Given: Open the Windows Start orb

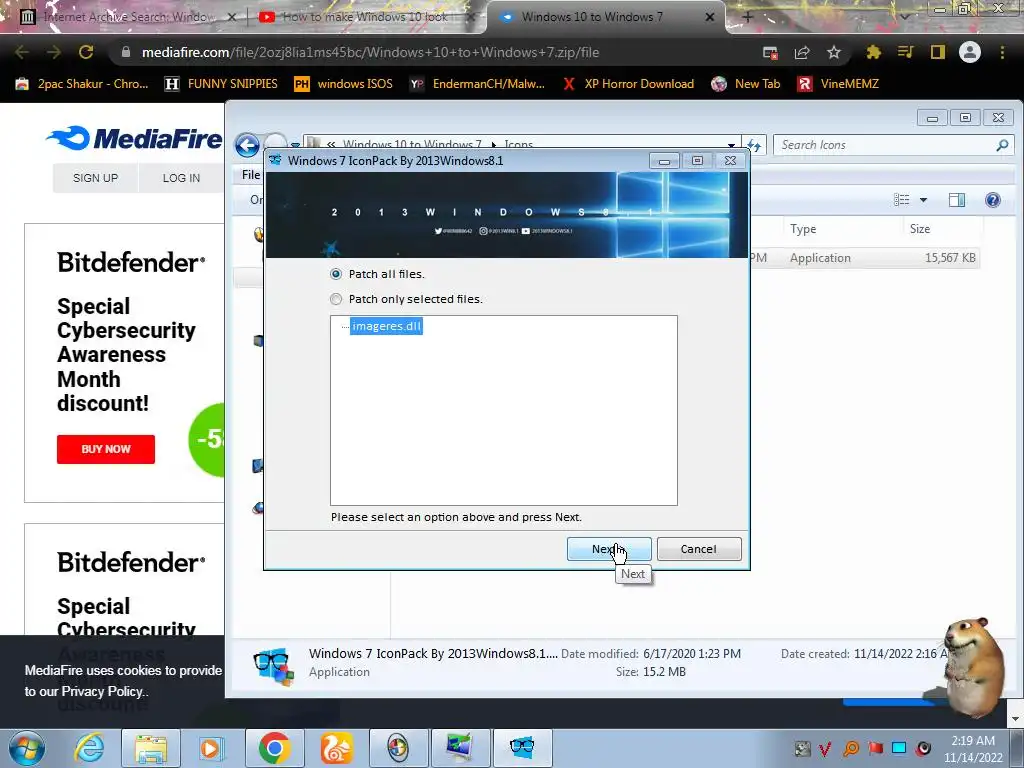Looking at the screenshot, I should tap(26, 748).
